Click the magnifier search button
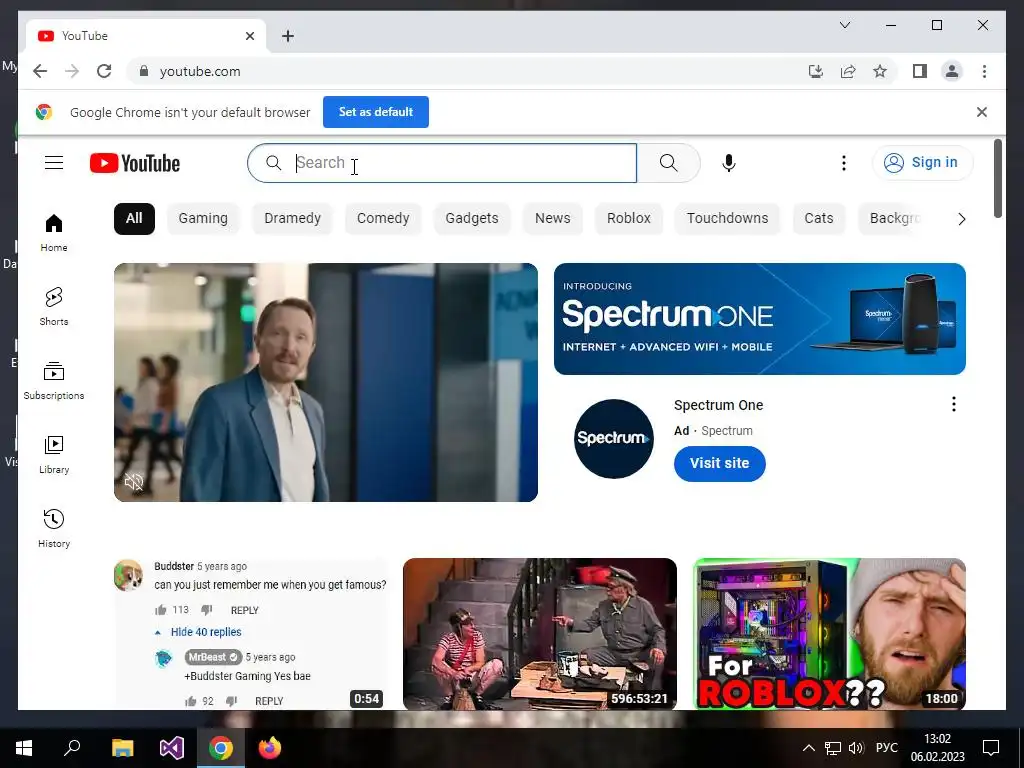 pos(668,163)
